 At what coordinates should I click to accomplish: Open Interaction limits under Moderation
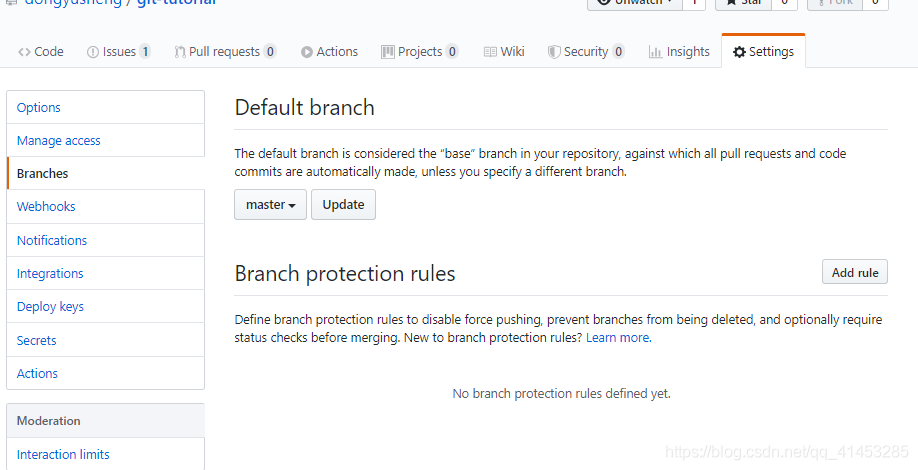pyautogui.click(x=105, y=454)
